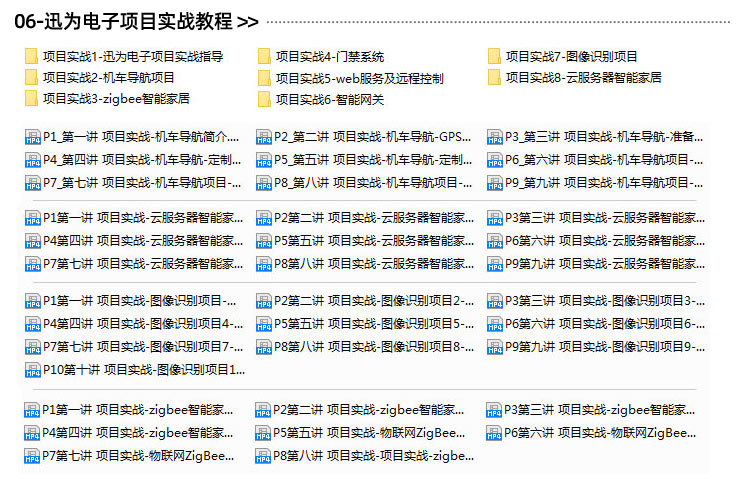Select folder name 项目实战5-web服务及远程控制

(360, 78)
